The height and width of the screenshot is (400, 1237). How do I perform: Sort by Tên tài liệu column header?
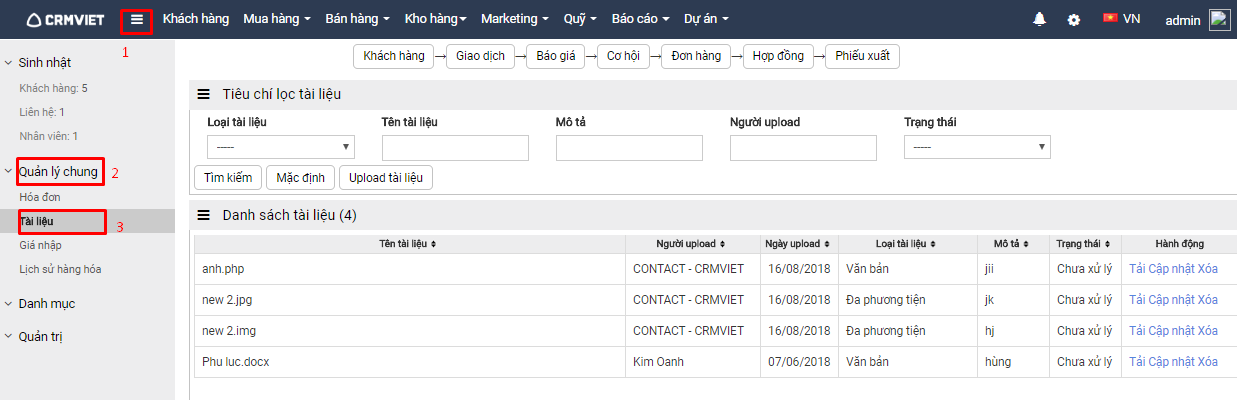tap(408, 244)
